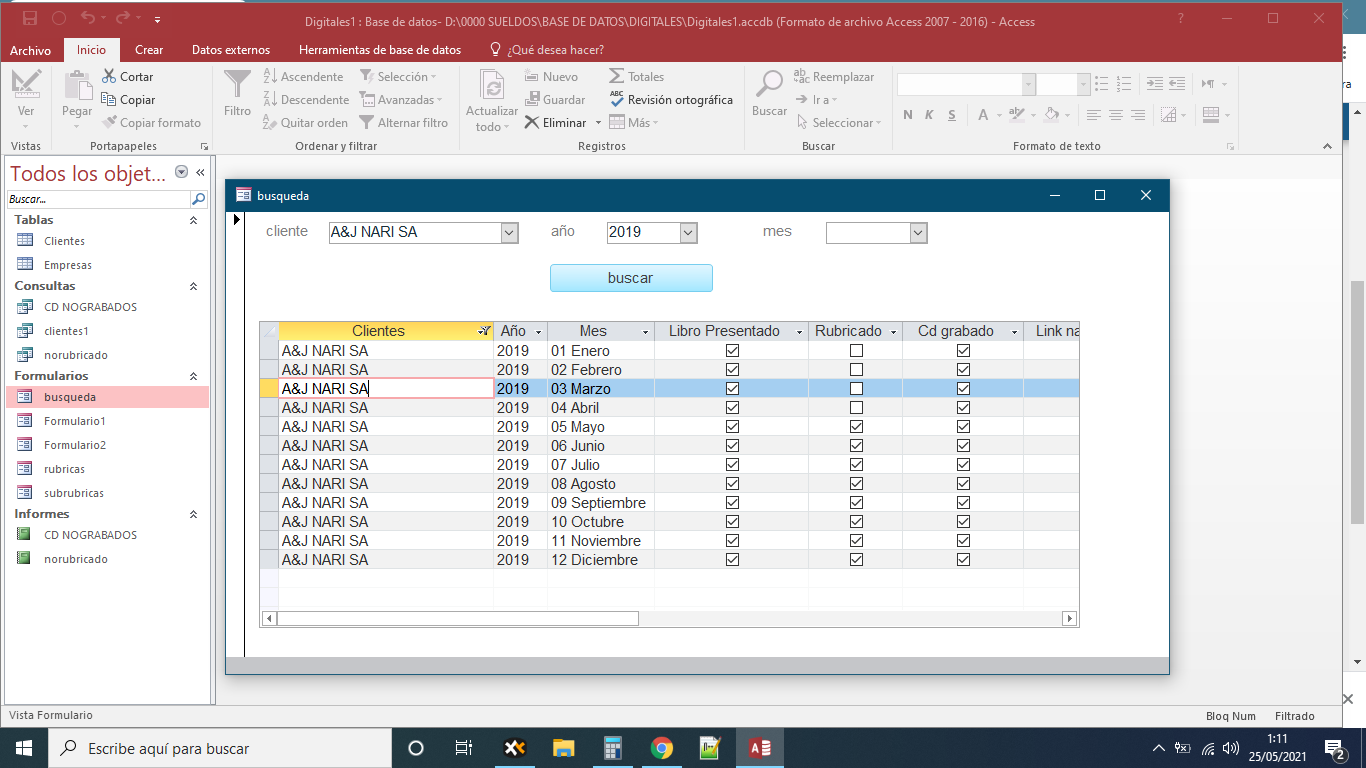Switch to the Inicio ribbon tab
The image size is (1366, 768).
click(x=91, y=50)
